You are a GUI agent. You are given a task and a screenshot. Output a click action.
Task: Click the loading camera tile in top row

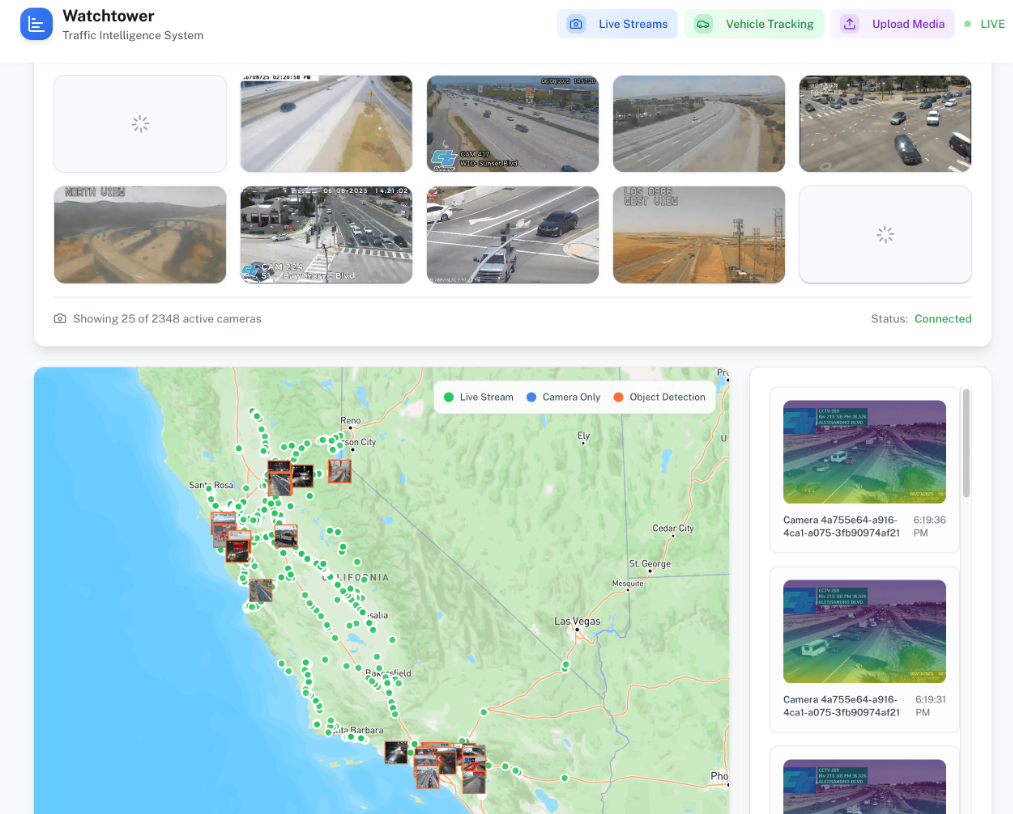pyautogui.click(x=140, y=123)
